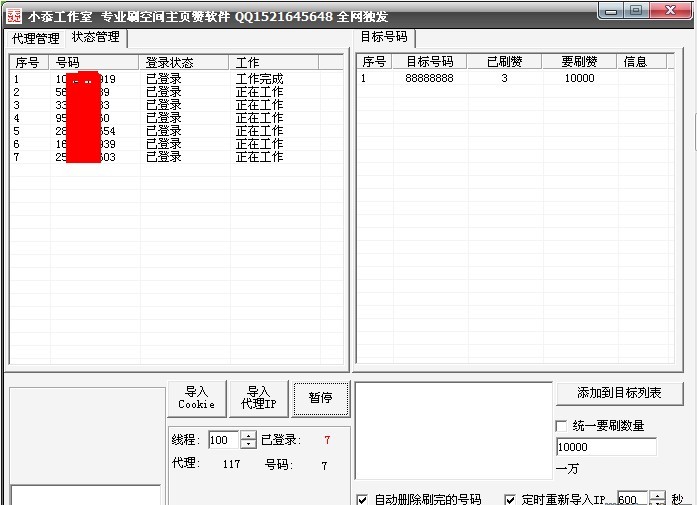
Task: Decrease thread count with the down arrow
Action: point(248,445)
